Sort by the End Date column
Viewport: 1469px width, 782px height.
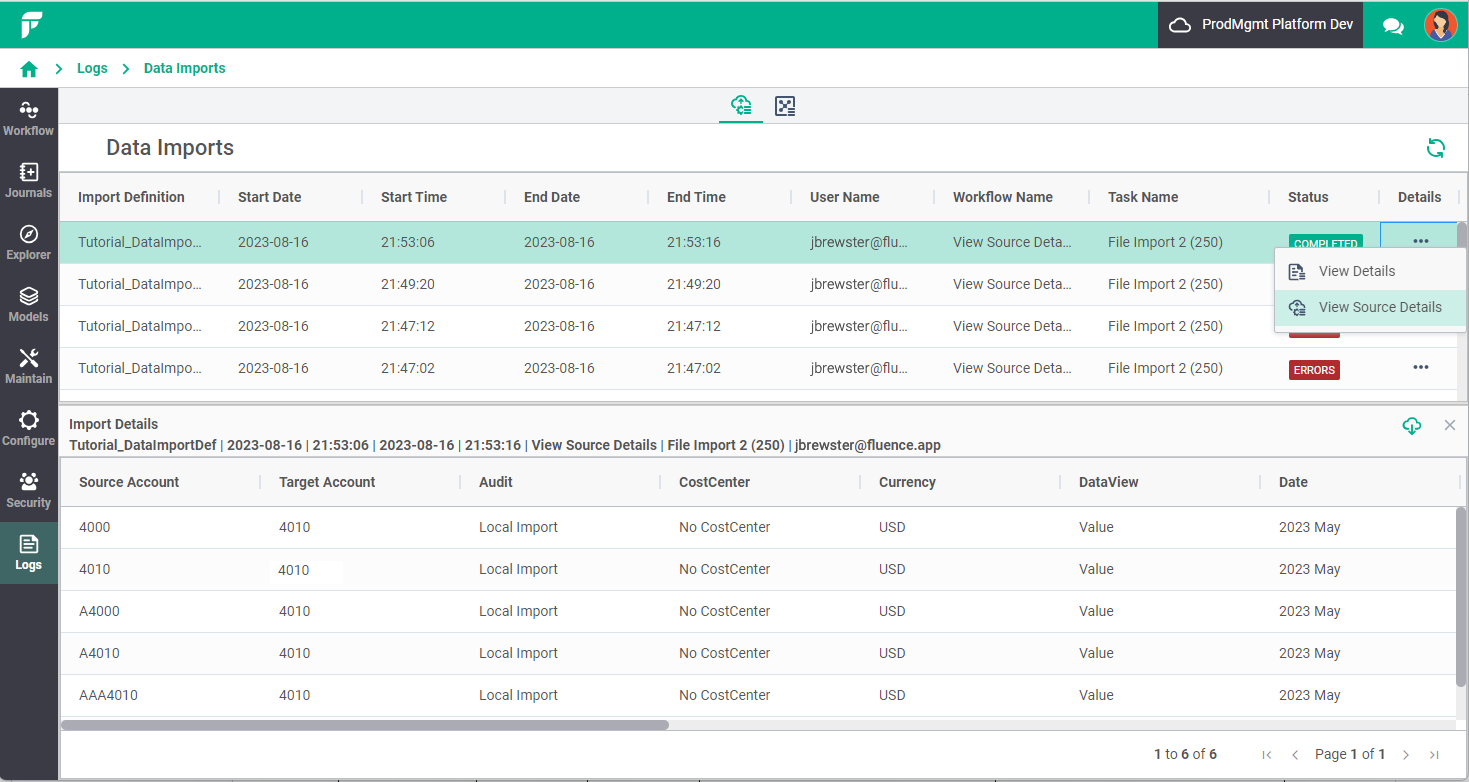552,197
